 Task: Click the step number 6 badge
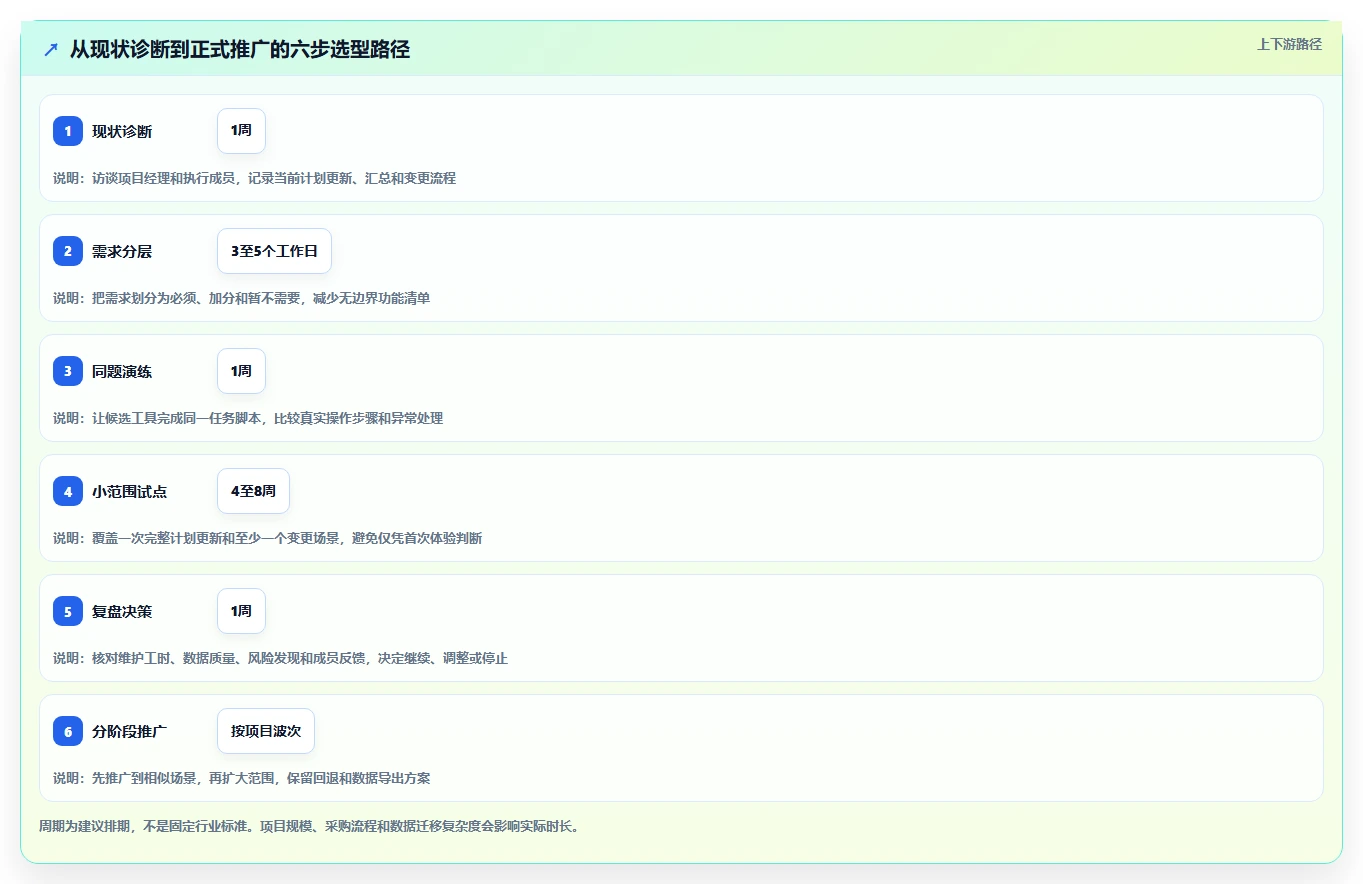(68, 731)
